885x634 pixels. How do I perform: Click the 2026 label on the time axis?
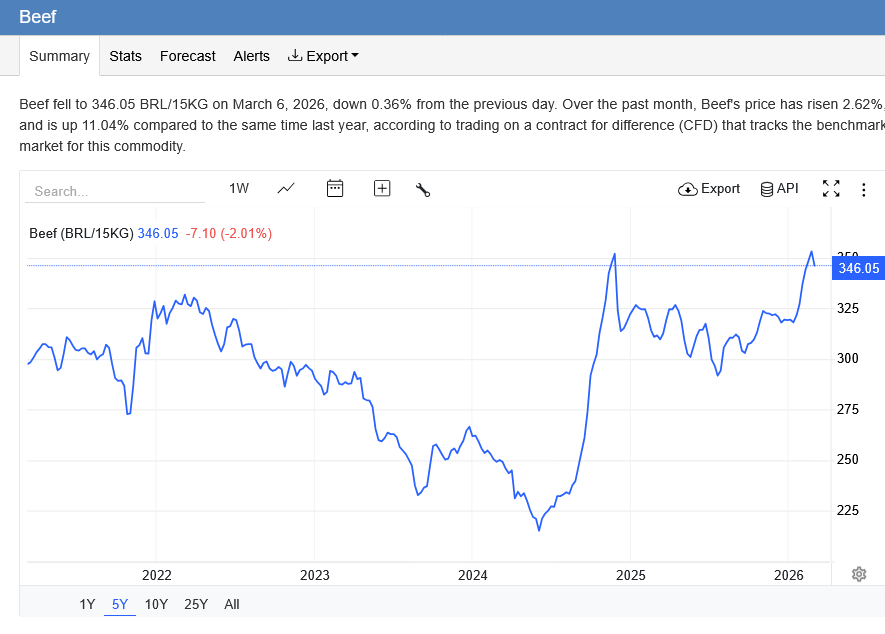[788, 575]
